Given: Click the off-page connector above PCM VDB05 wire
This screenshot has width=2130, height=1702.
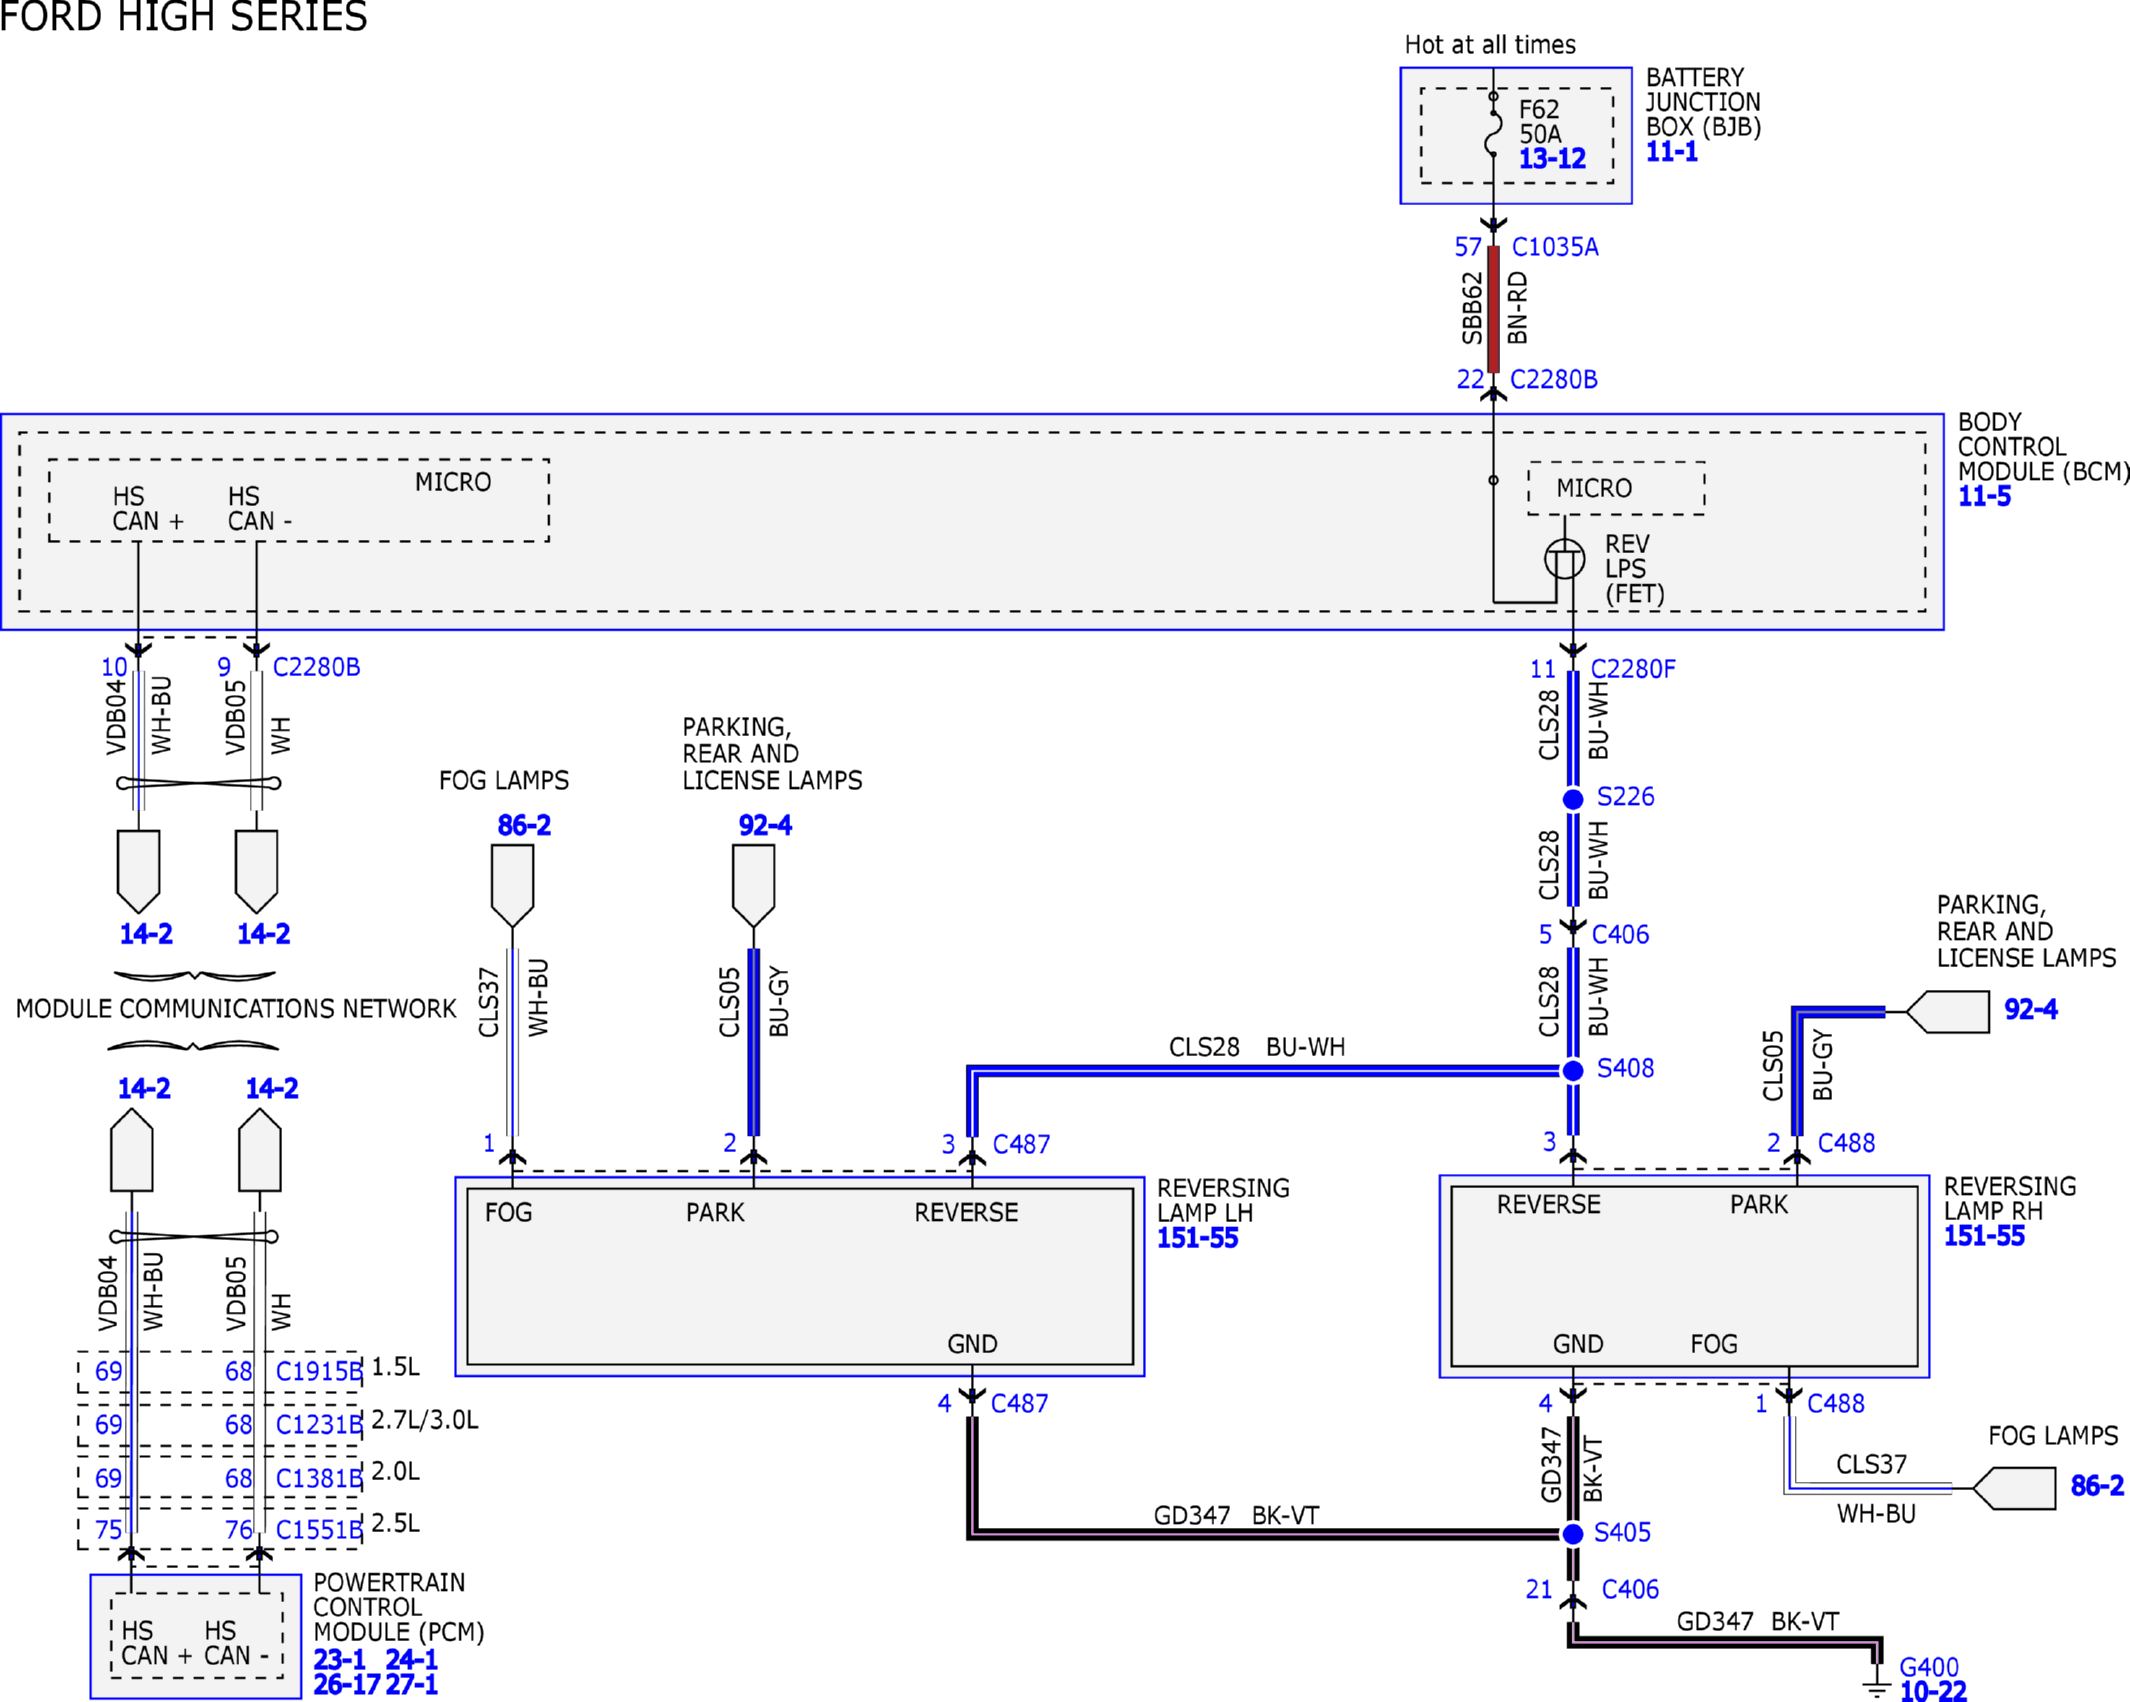Looking at the screenshot, I should tap(260, 1149).
